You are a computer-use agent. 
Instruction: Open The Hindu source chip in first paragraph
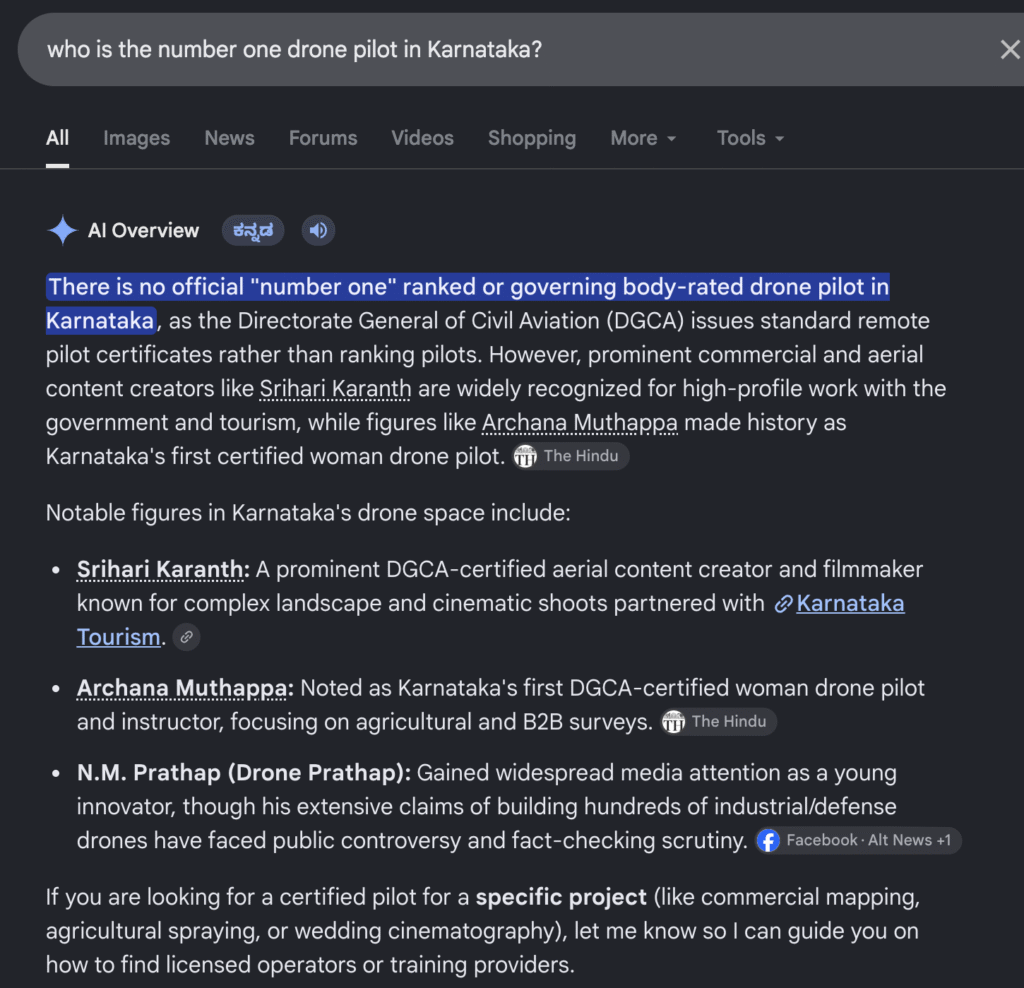[570, 456]
